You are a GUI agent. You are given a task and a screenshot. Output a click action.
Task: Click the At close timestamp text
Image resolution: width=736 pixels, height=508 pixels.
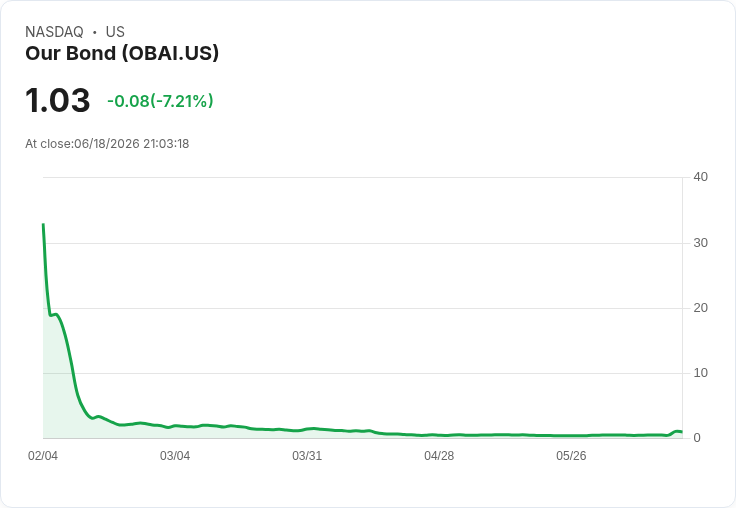click(107, 144)
